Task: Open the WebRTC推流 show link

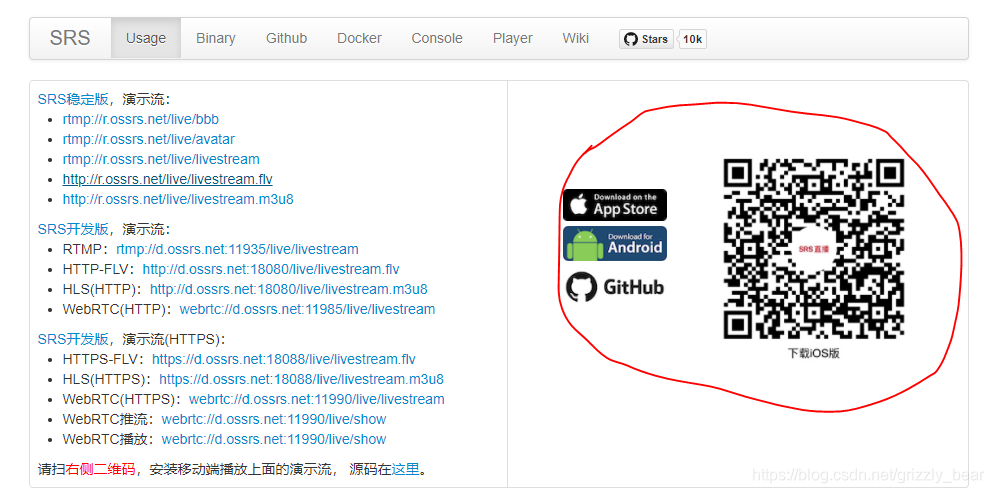Action: 274,419
